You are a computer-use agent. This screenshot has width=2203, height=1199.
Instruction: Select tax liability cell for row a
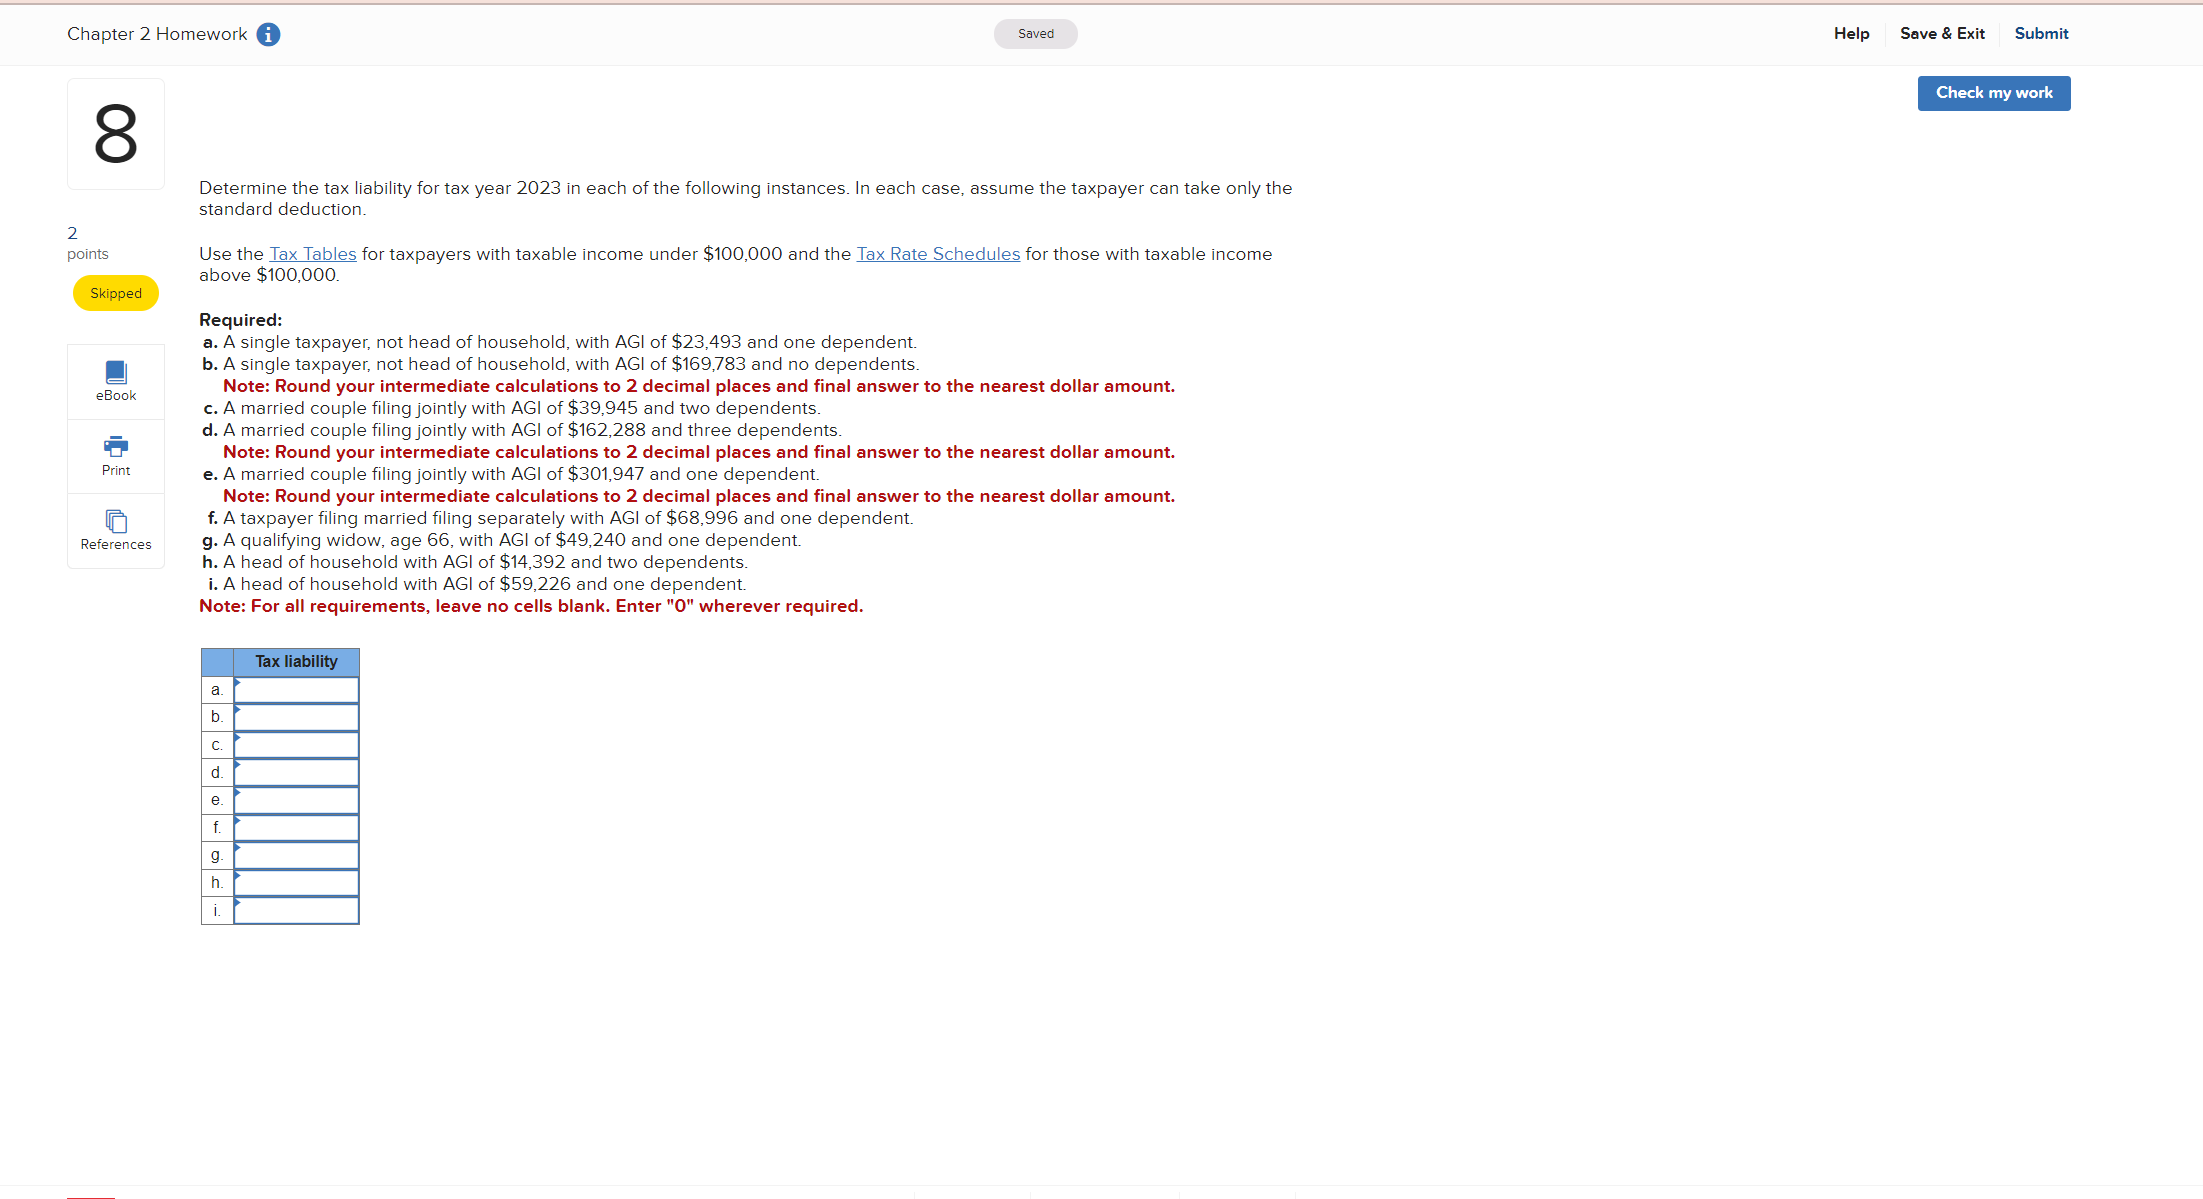pyautogui.click(x=296, y=690)
